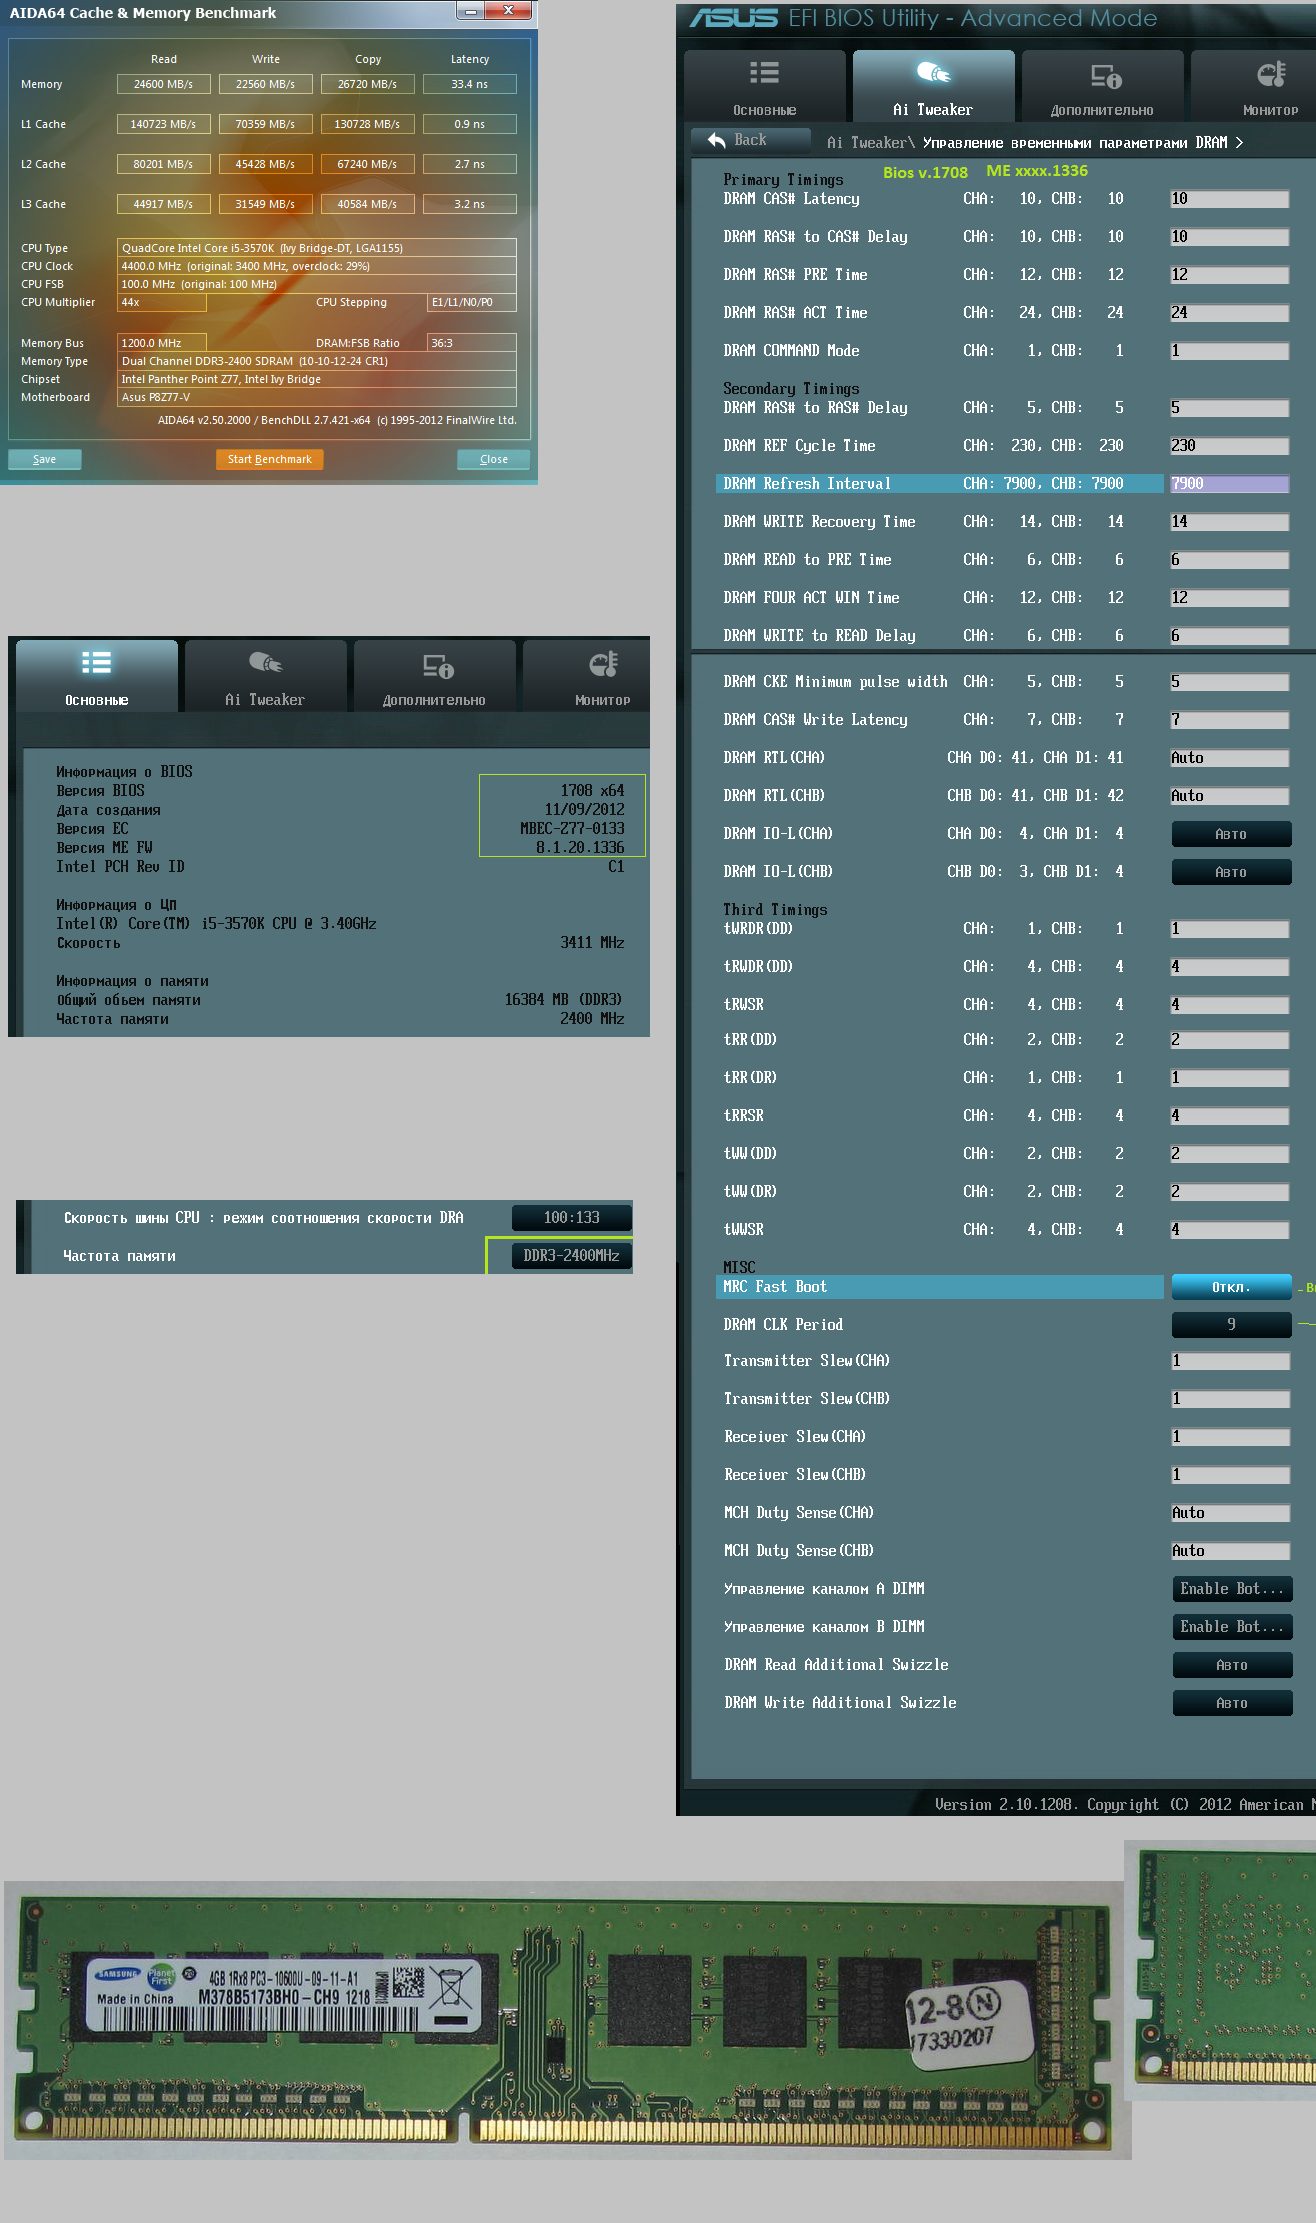Click the Samsung RAM module photo
The image size is (1316, 2223).
click(x=568, y=2020)
